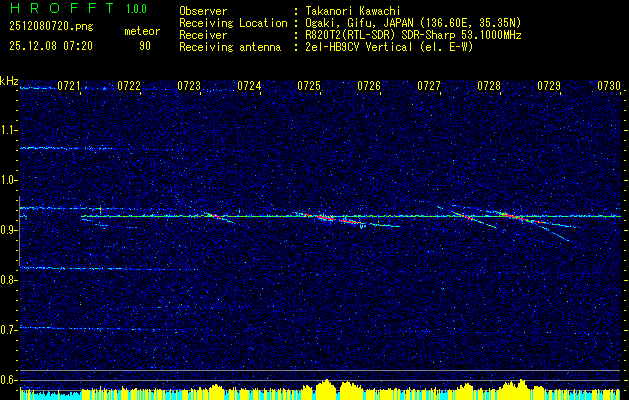Screen dimensions: 629x400
Task: Click the 2el-HB9CV Vertical antenna text
Action: click(389, 47)
